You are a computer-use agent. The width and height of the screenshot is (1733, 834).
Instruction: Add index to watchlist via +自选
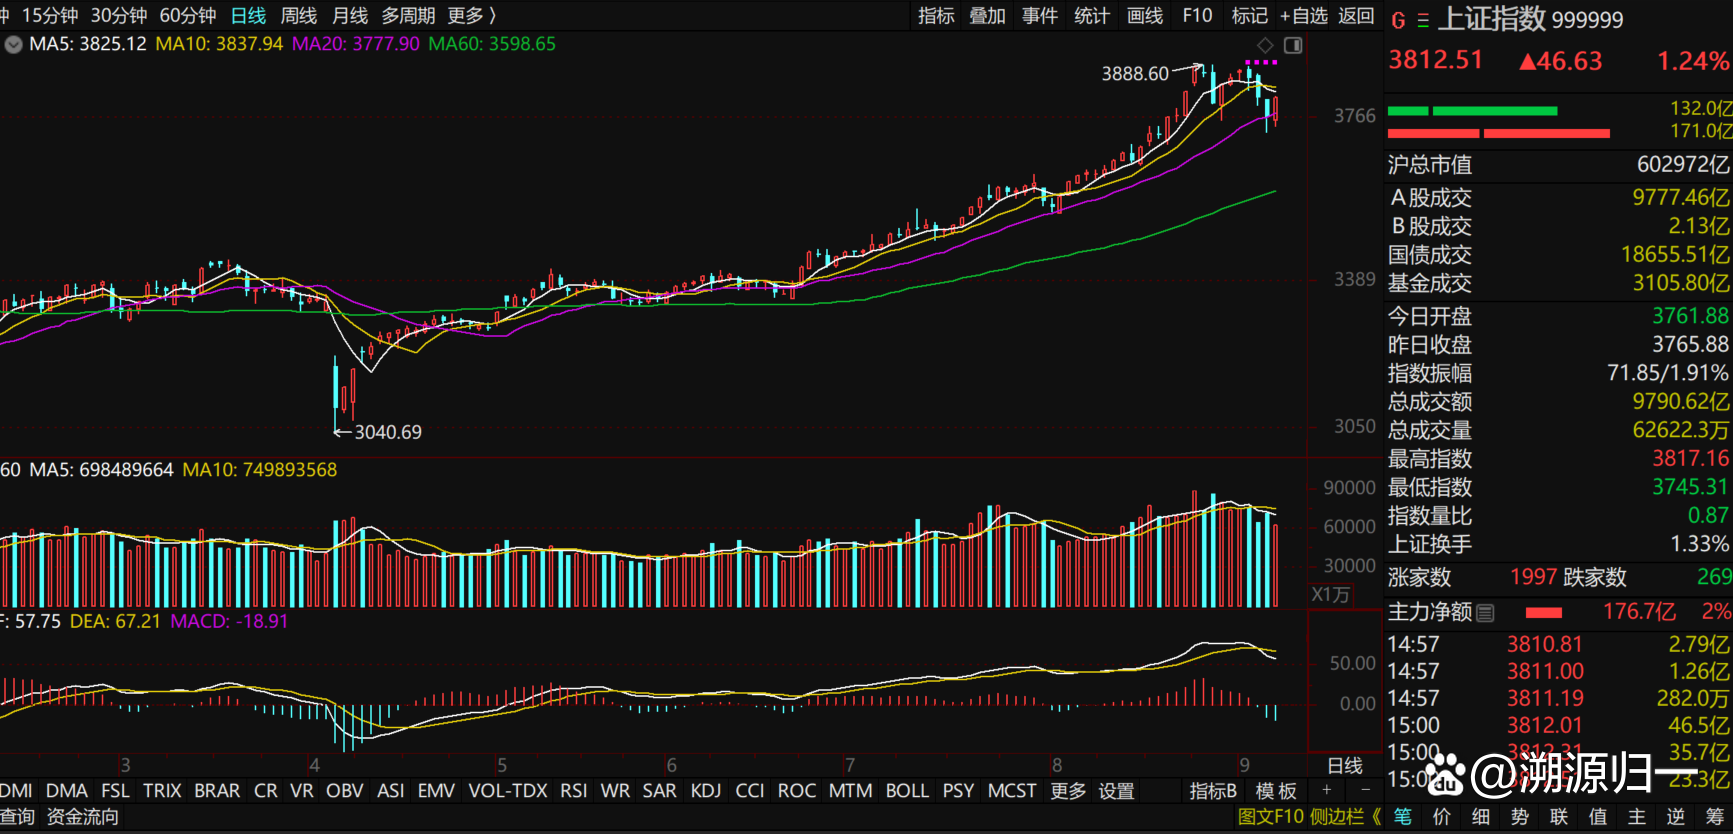(x=1304, y=16)
